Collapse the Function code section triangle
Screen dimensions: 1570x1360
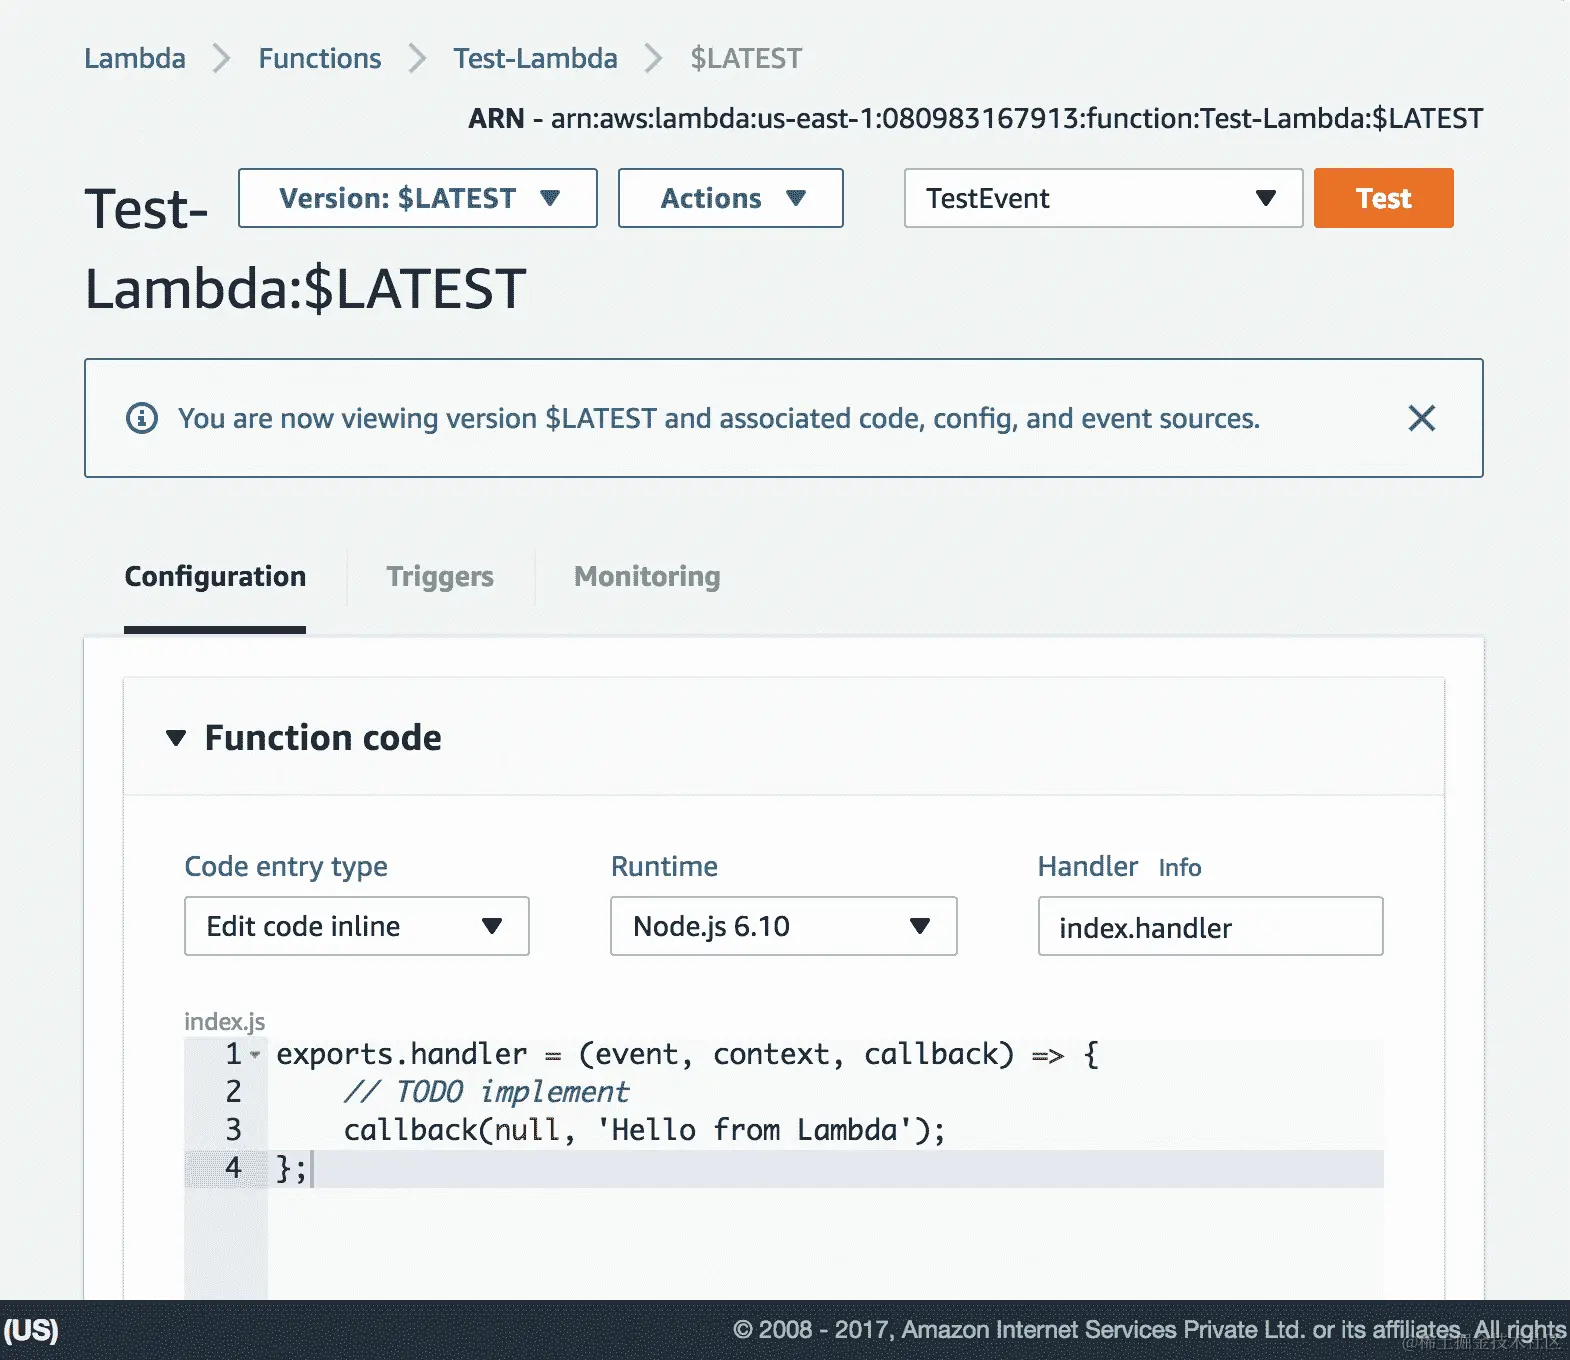(176, 738)
